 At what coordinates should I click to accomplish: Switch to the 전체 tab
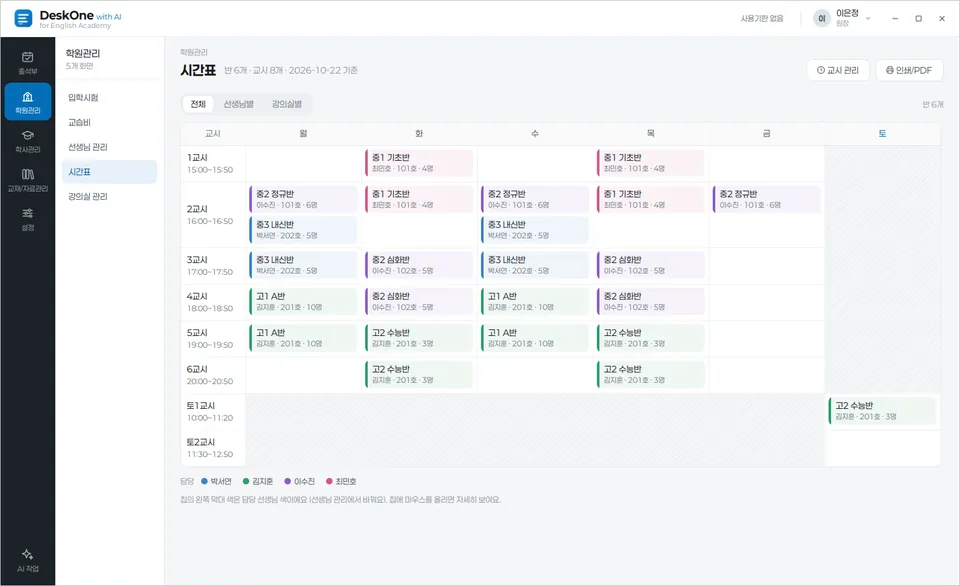[198, 104]
